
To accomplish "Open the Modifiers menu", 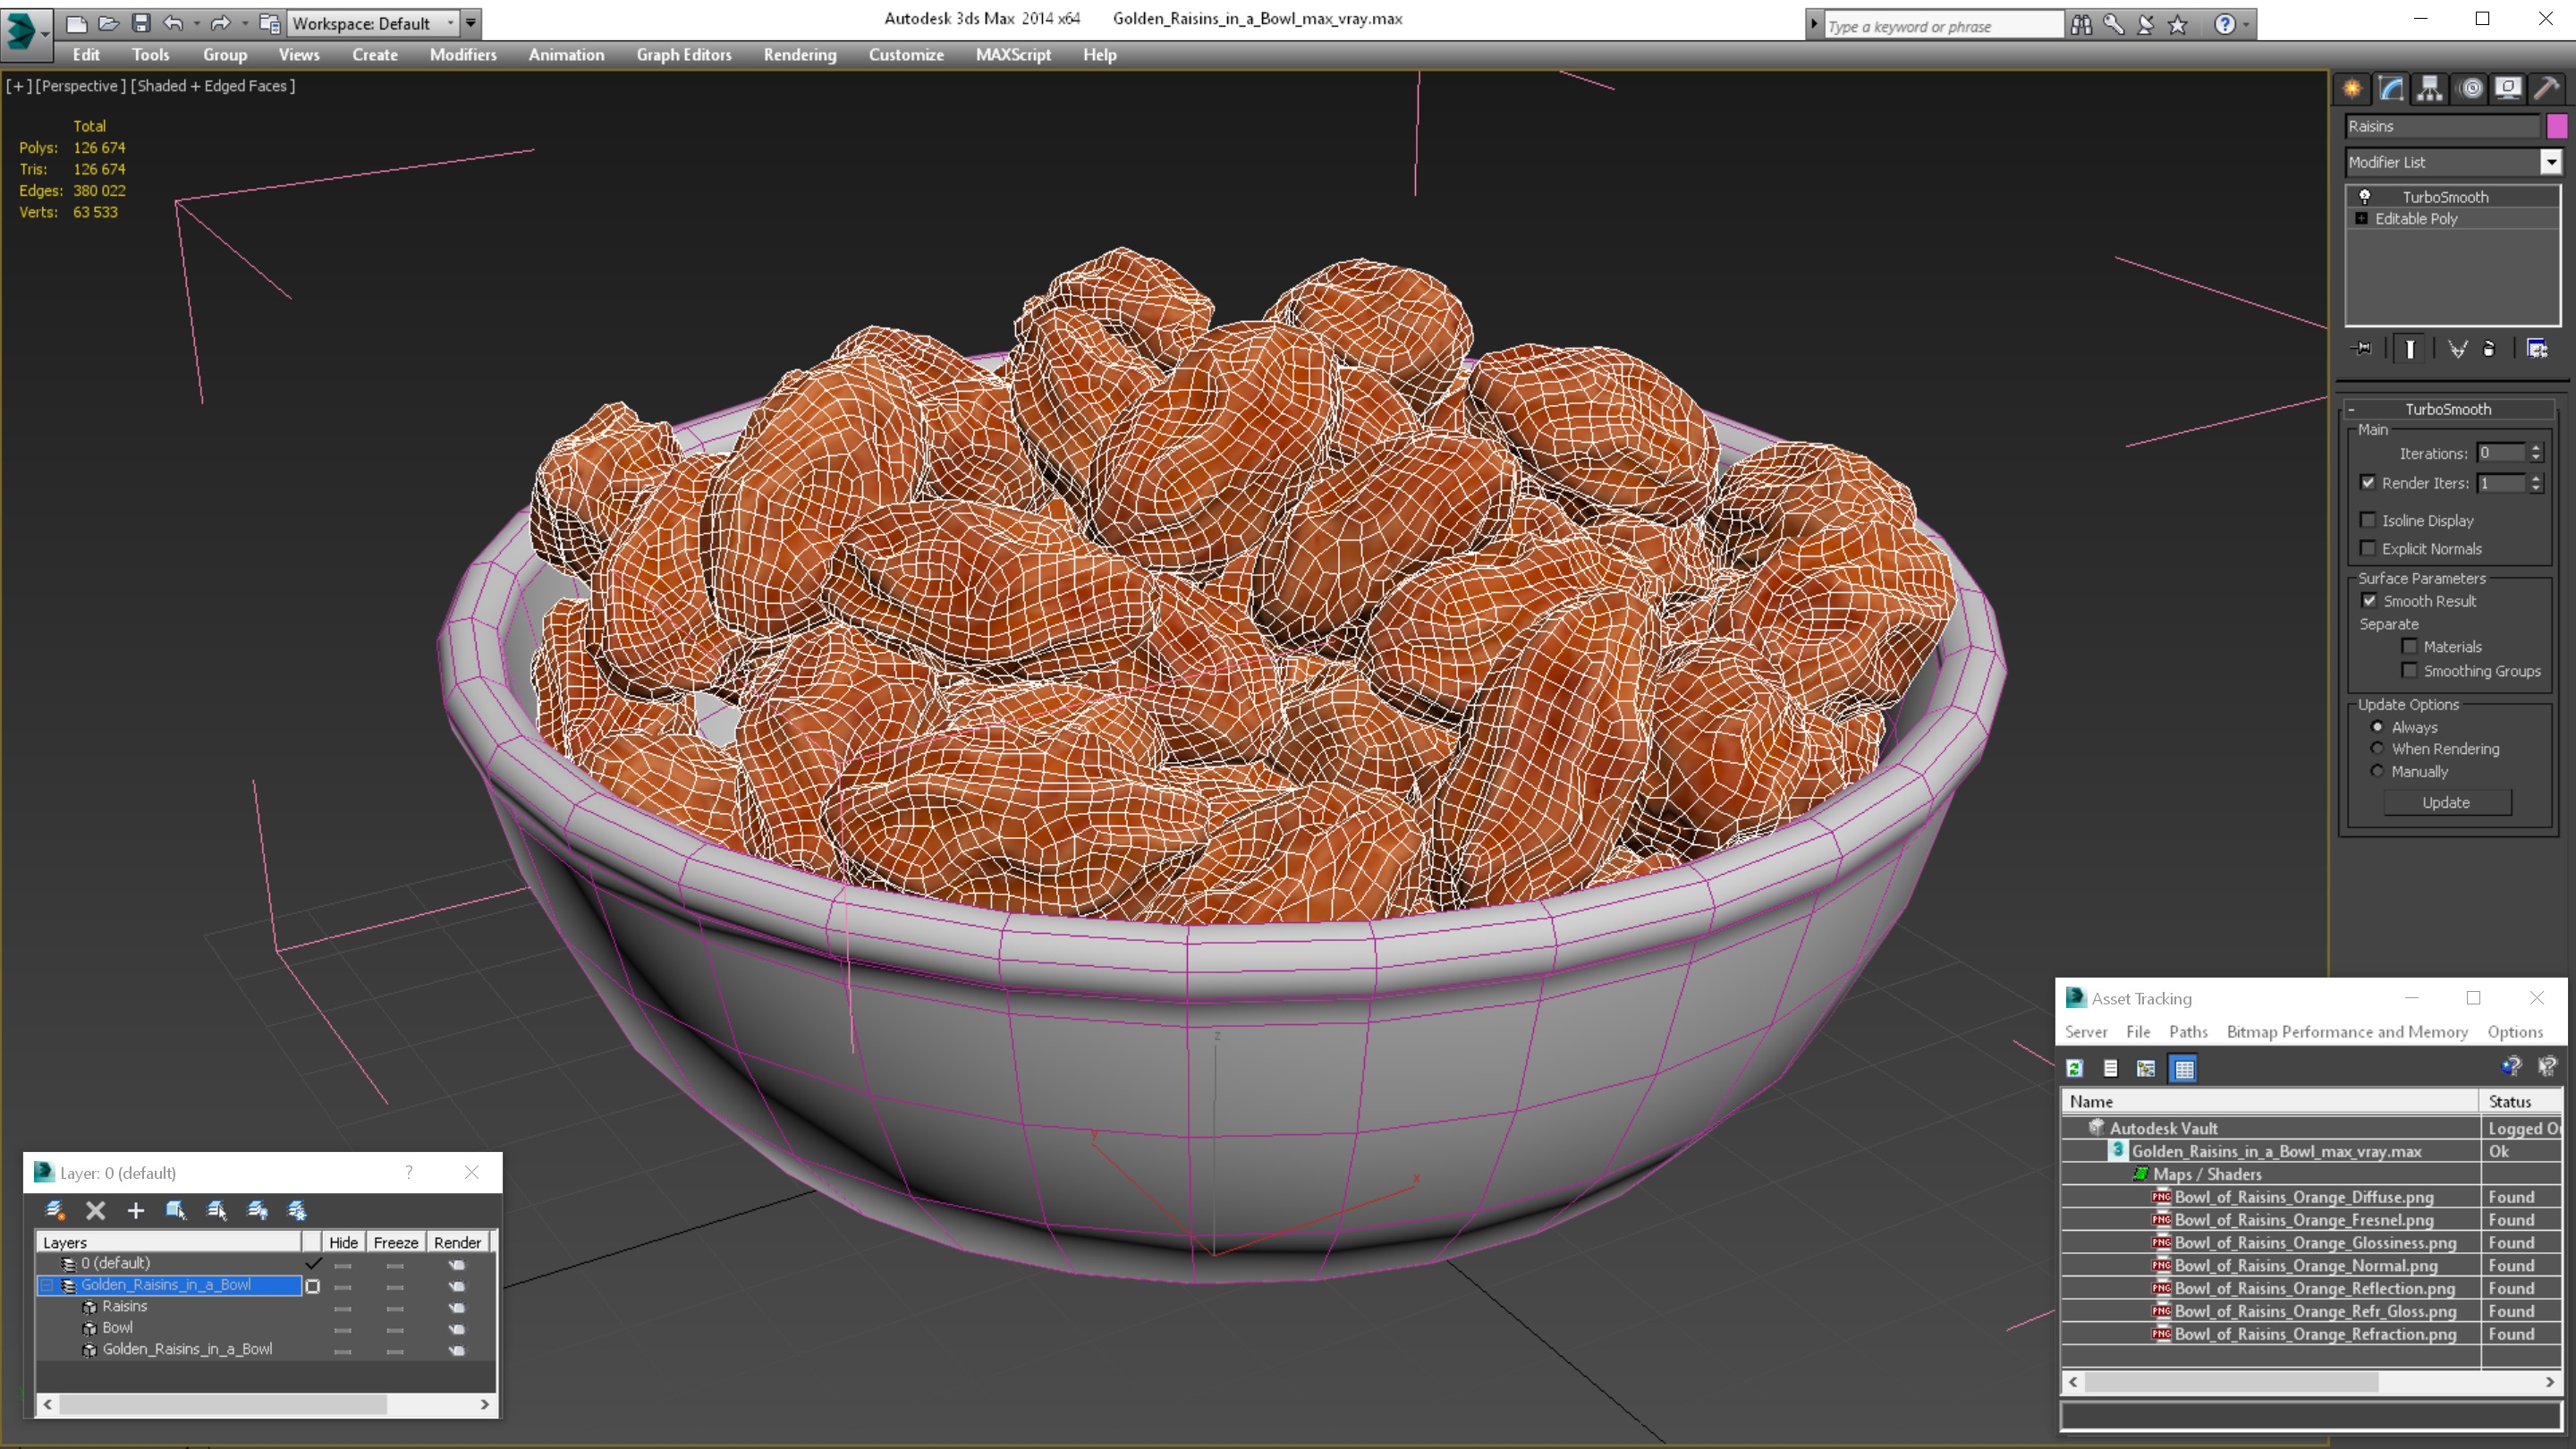I will [462, 55].
